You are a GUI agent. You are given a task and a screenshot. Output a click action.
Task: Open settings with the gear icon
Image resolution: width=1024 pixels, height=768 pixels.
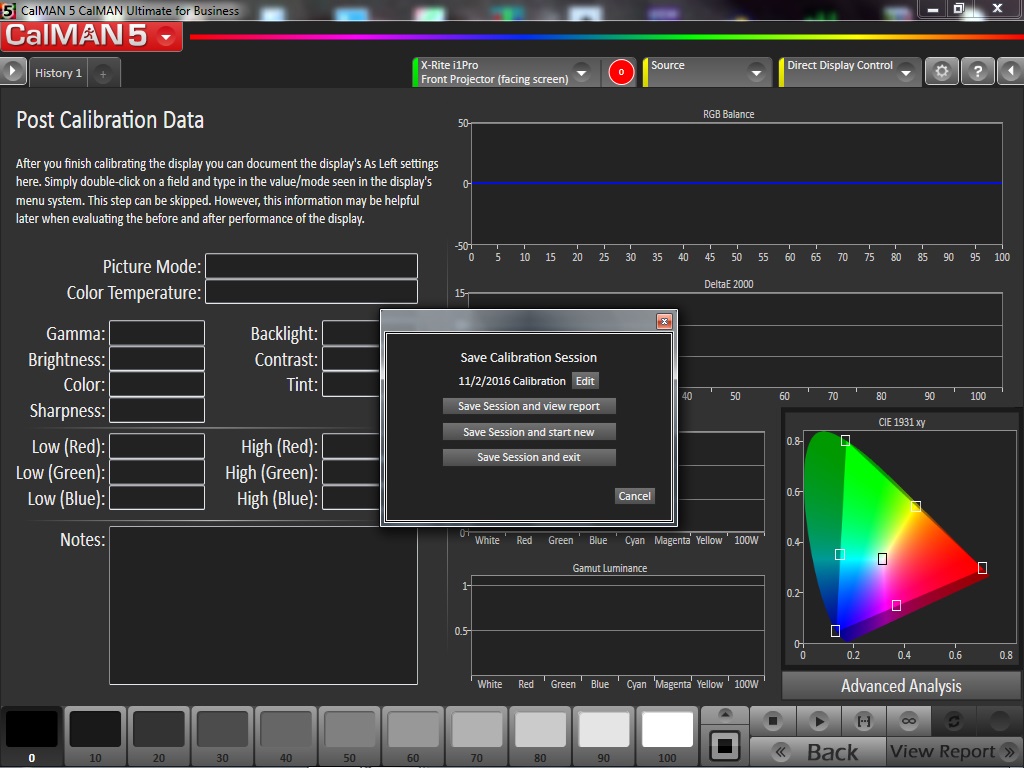point(940,72)
